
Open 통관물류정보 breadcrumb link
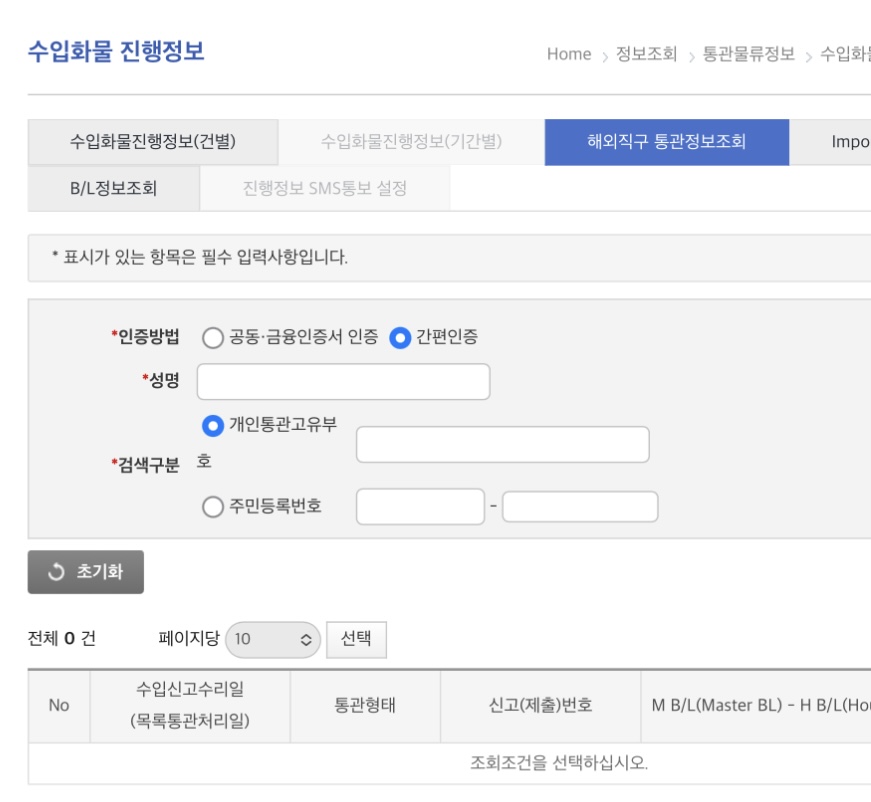pyautogui.click(x=749, y=54)
